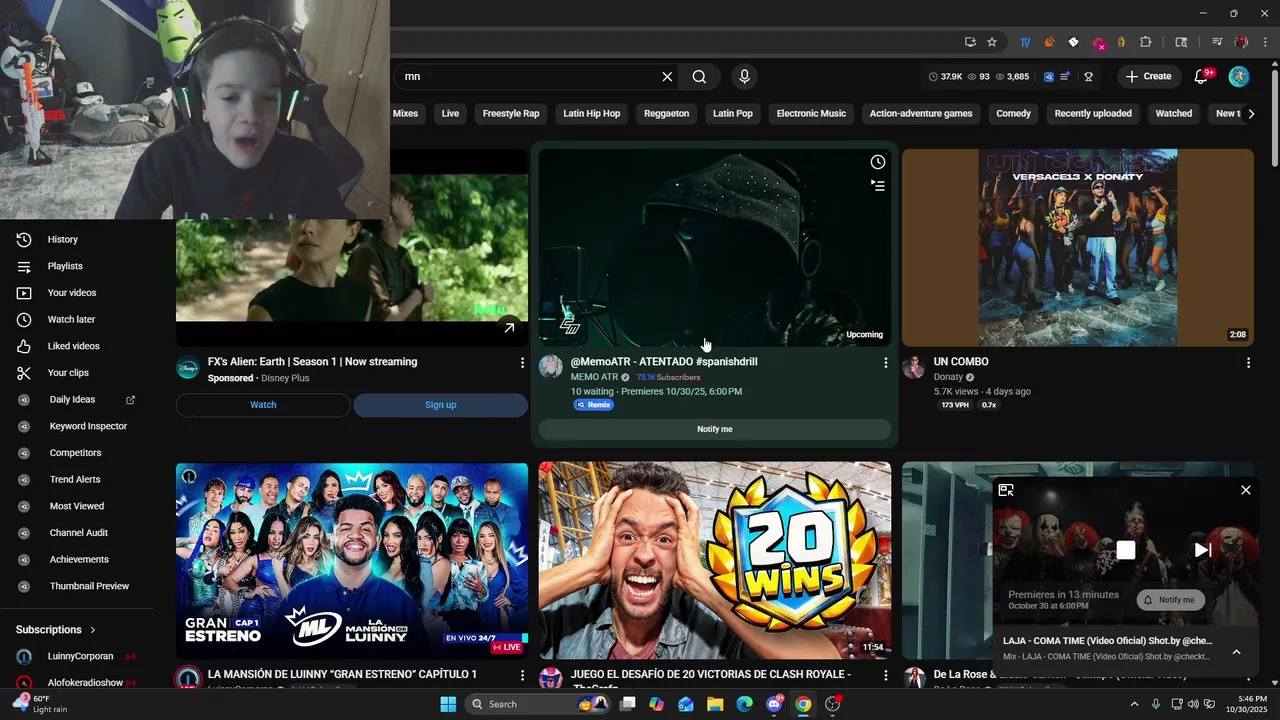The width and height of the screenshot is (1280, 720).
Task: Click Notify me in the miniplayer
Action: (1171, 600)
